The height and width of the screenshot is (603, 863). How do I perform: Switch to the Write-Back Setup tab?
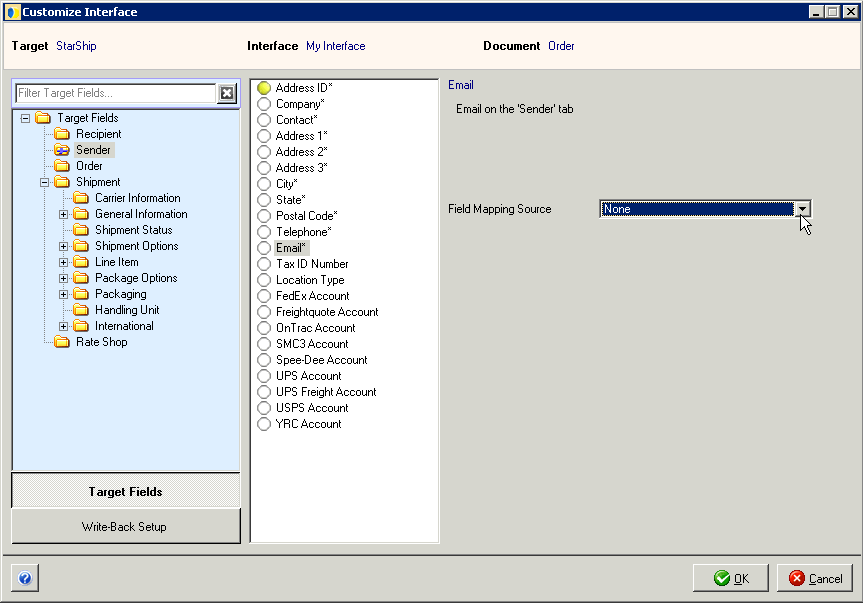(125, 526)
